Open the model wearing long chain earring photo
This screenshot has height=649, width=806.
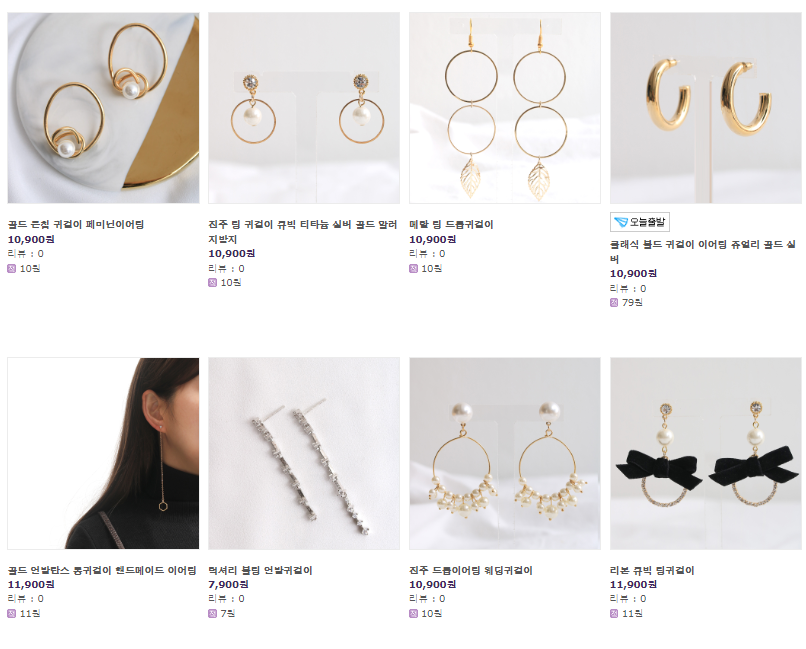[103, 454]
